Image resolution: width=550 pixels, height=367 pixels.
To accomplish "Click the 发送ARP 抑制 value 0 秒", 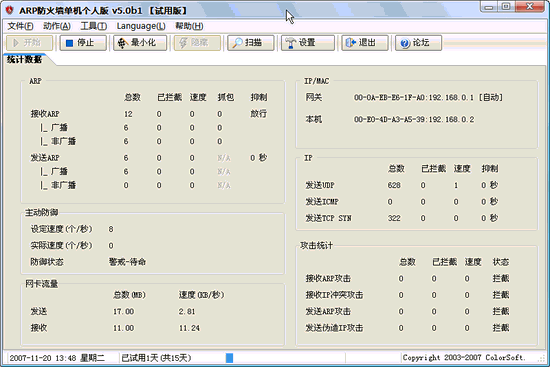I will 259,158.
